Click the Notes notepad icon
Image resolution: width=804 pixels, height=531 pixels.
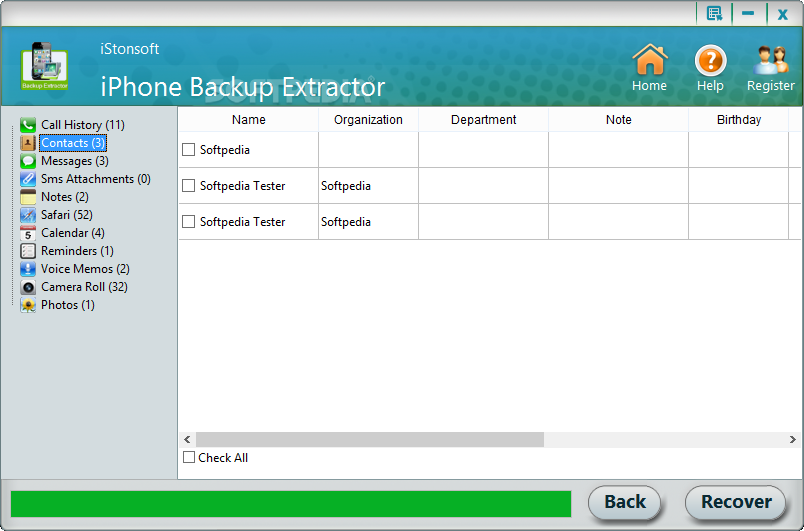(28, 197)
